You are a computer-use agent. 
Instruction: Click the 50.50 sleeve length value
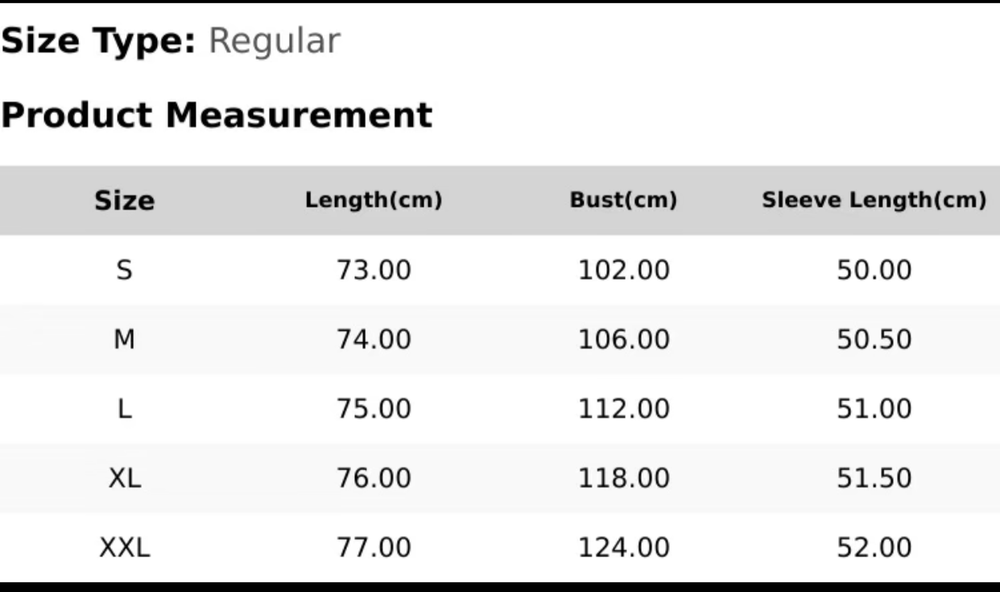[x=874, y=340]
